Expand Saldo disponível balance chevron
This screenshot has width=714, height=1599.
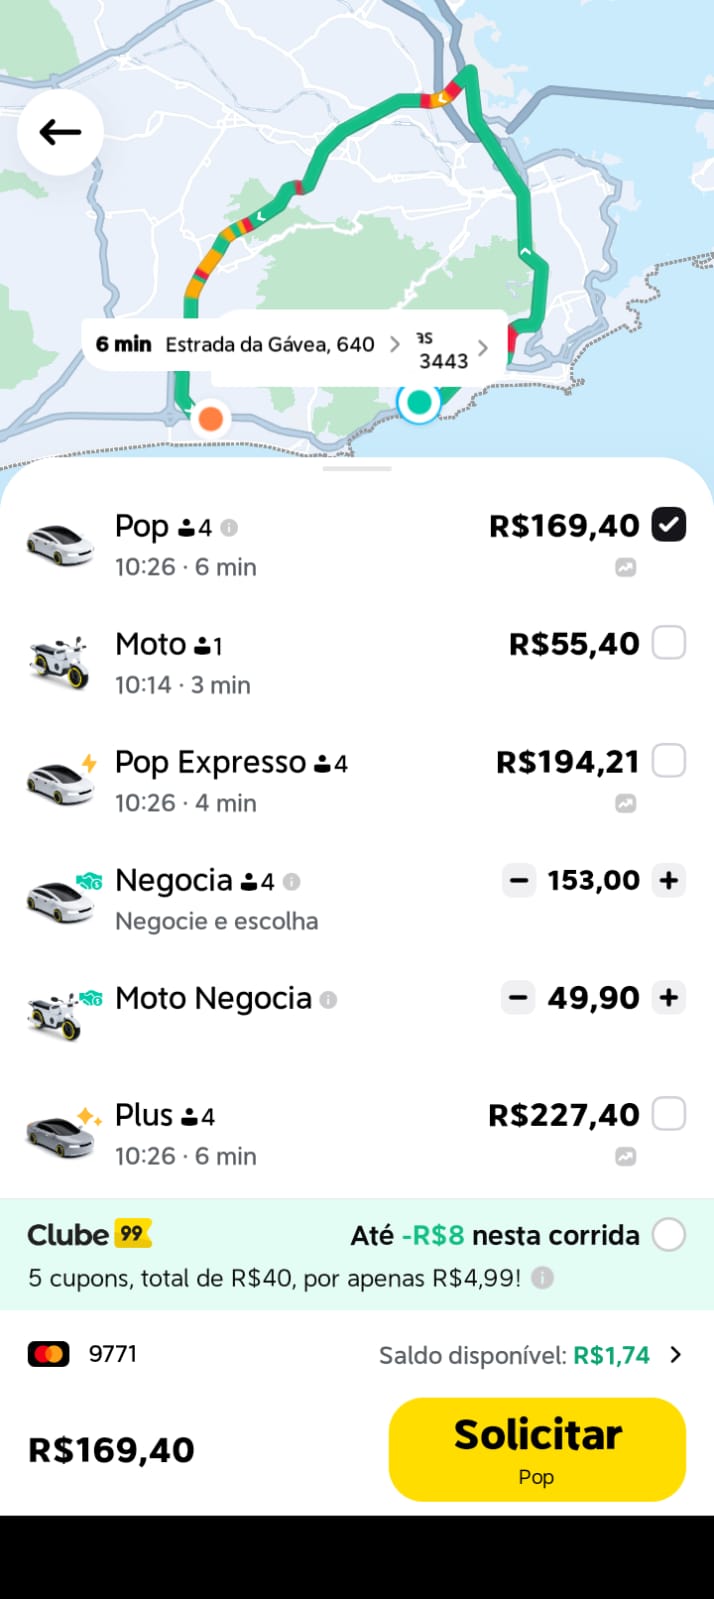(676, 1354)
